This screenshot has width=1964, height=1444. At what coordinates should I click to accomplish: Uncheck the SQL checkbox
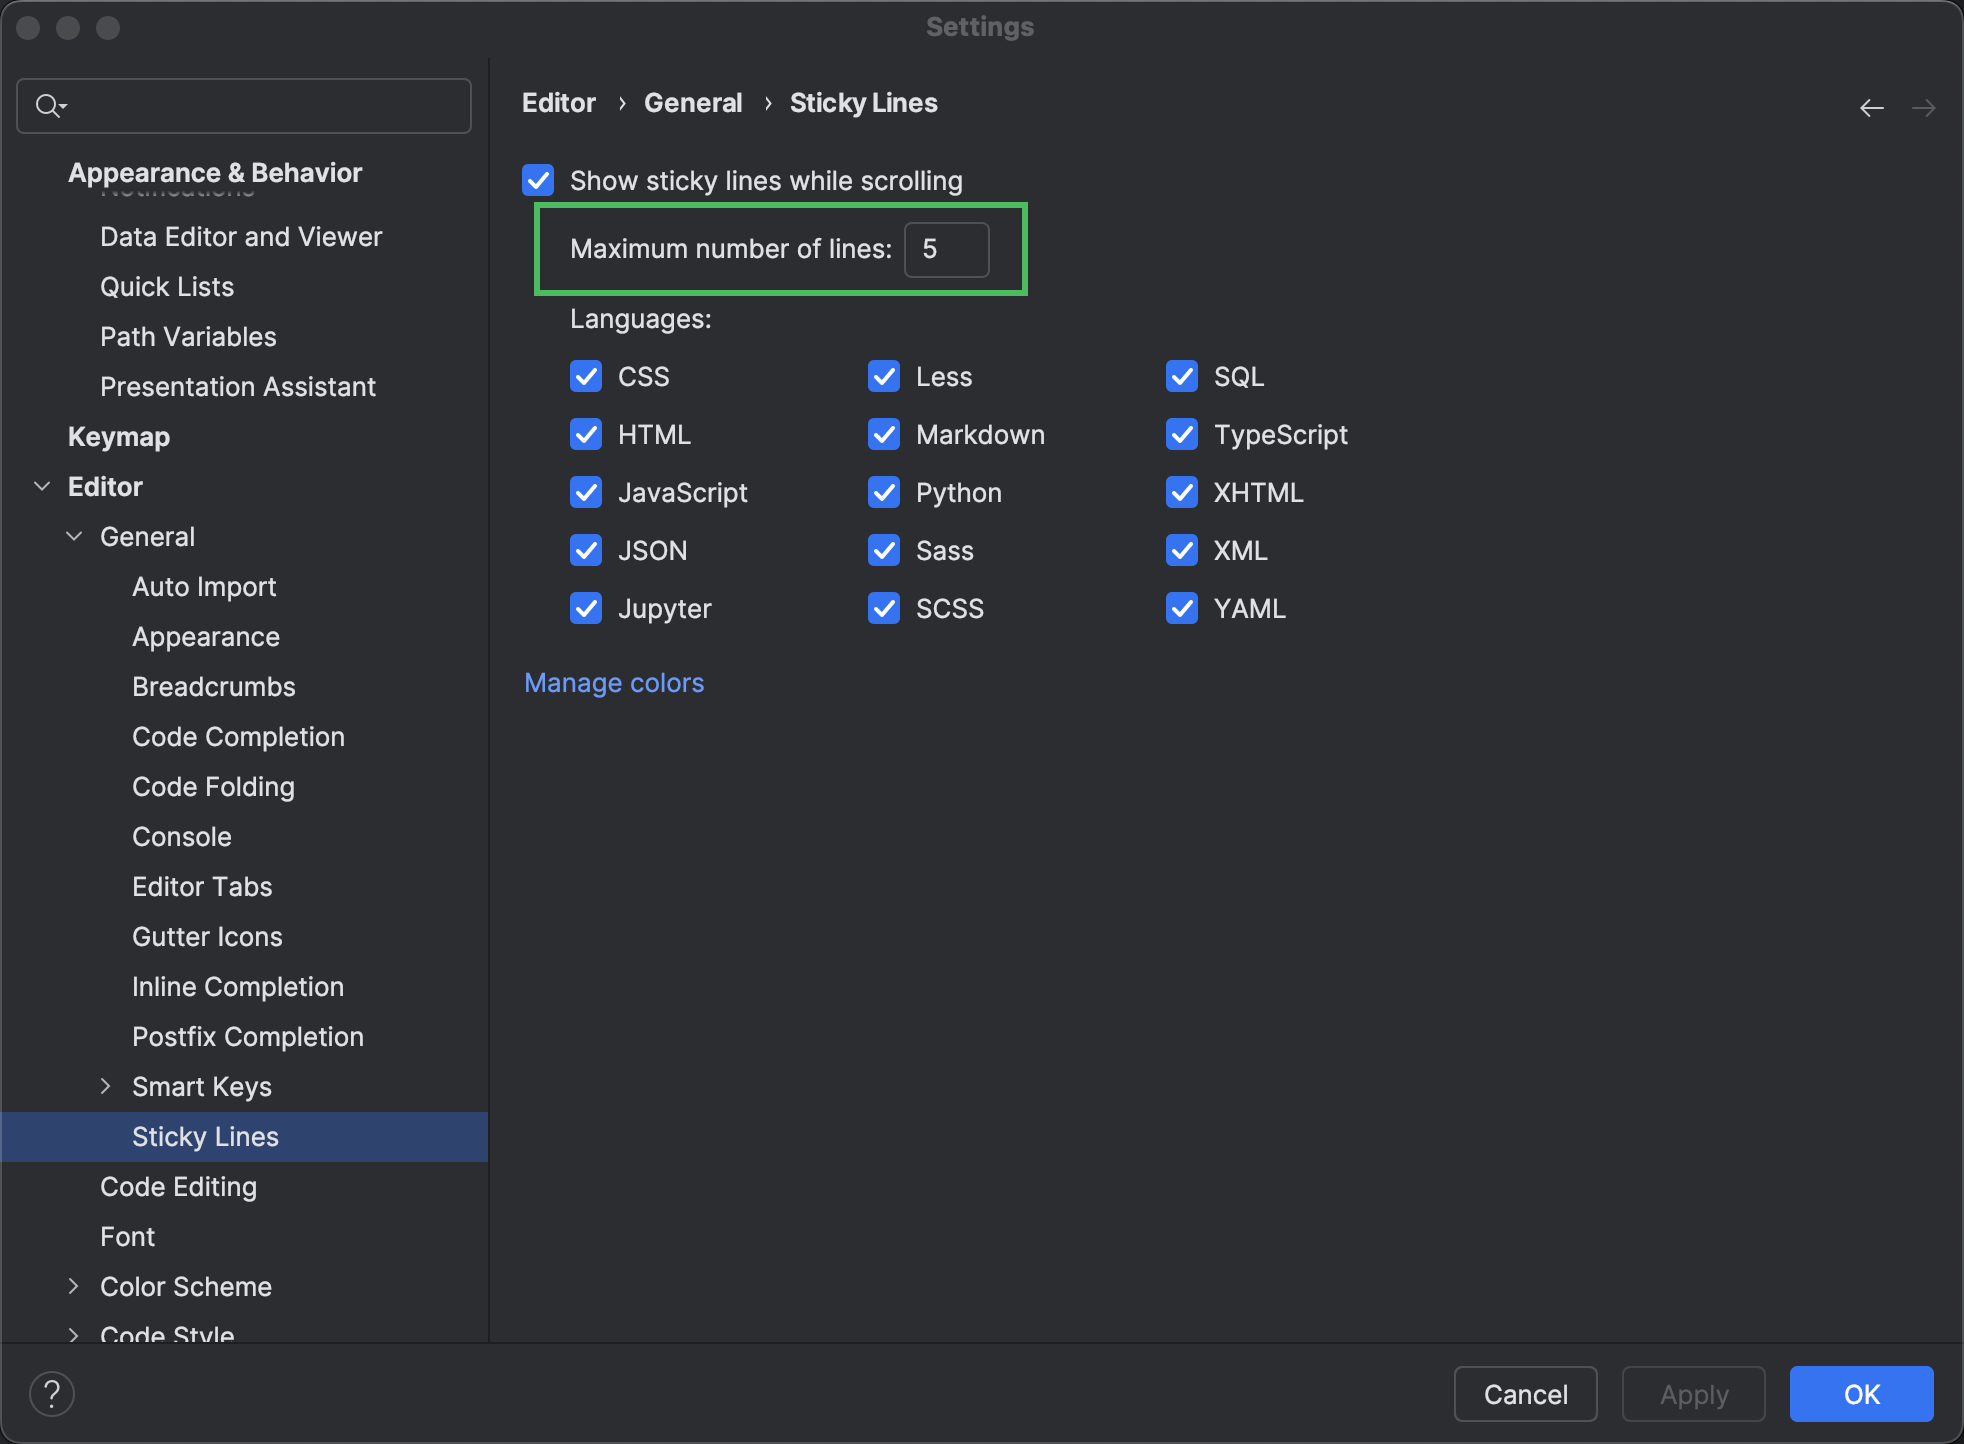1181,376
